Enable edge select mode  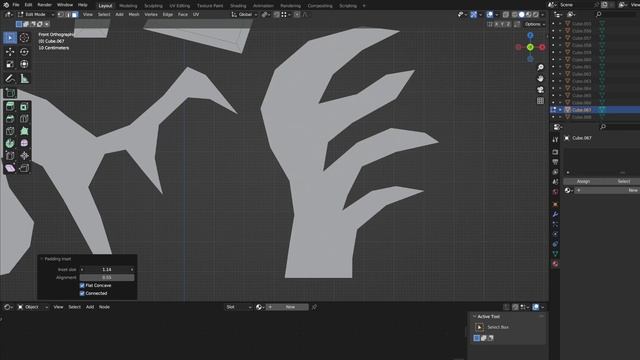point(67,14)
